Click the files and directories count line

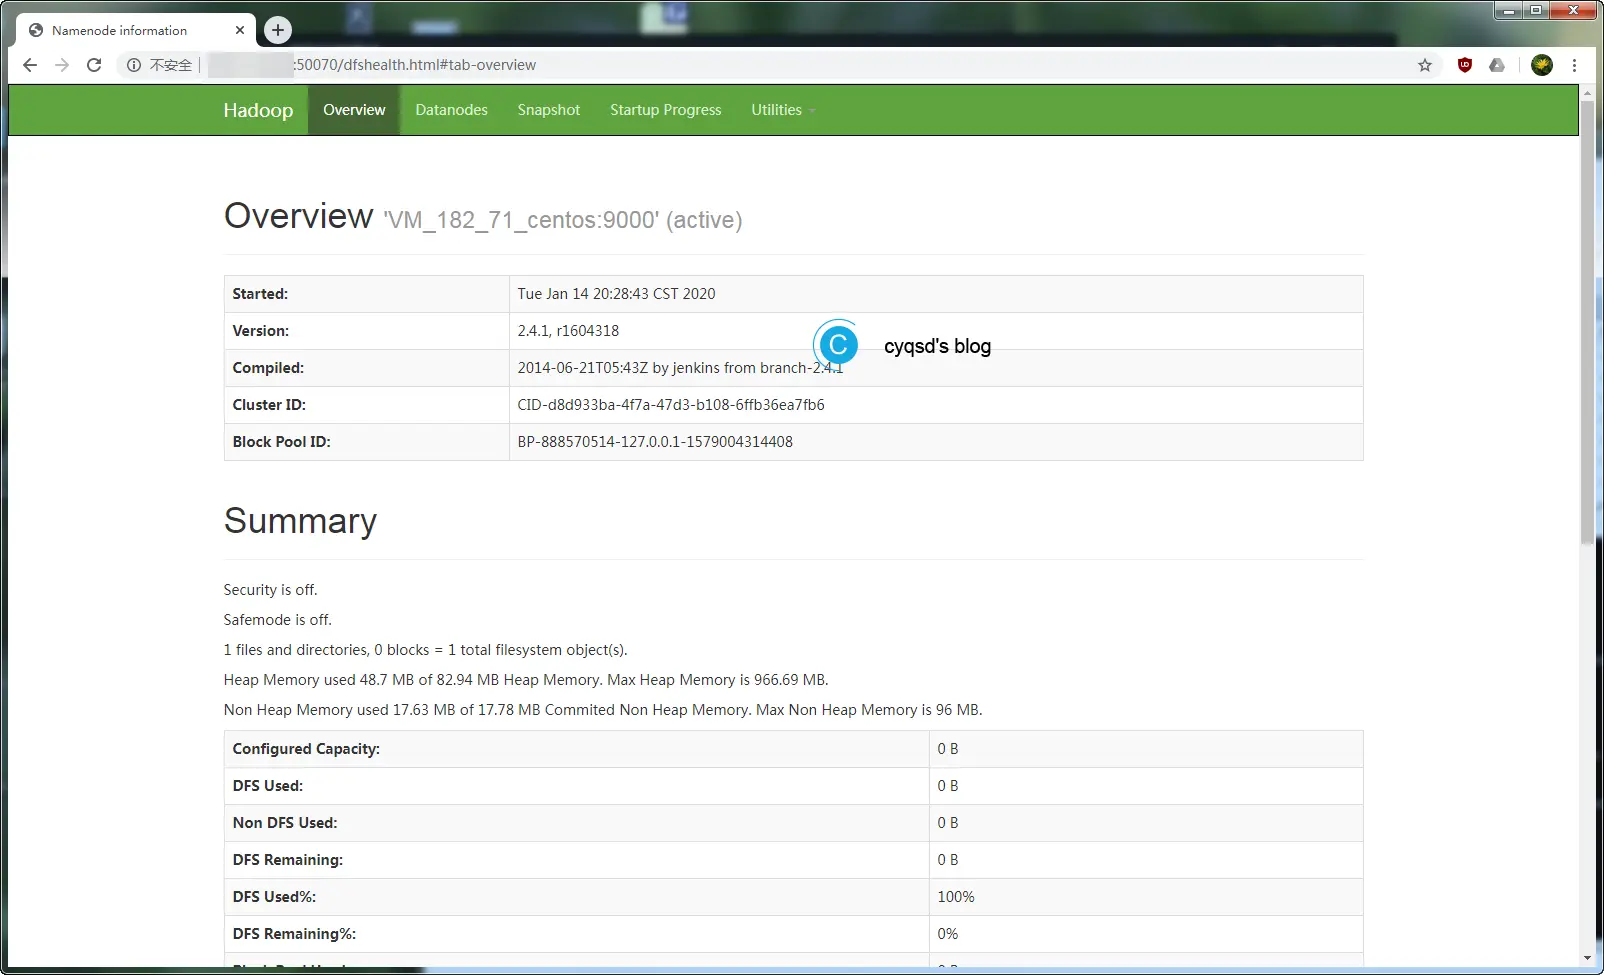pyautogui.click(x=425, y=650)
